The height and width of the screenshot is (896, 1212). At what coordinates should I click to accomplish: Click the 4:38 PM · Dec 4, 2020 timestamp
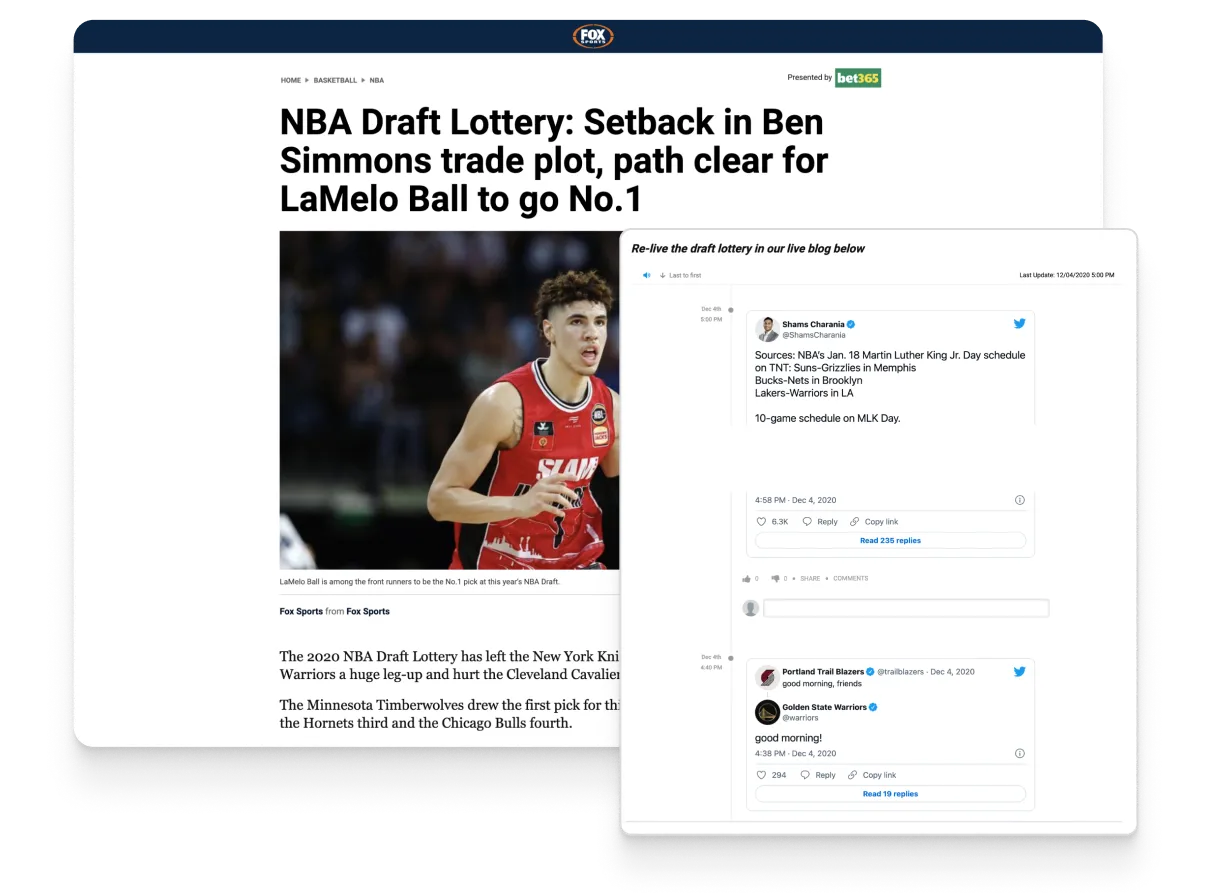(x=796, y=753)
